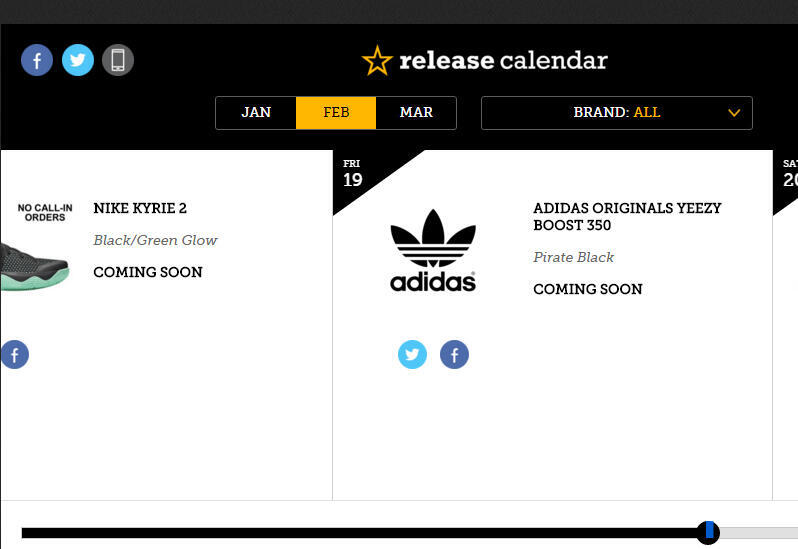The height and width of the screenshot is (549, 798).
Task: Click the FRI 19 date marker
Action: tap(352, 174)
